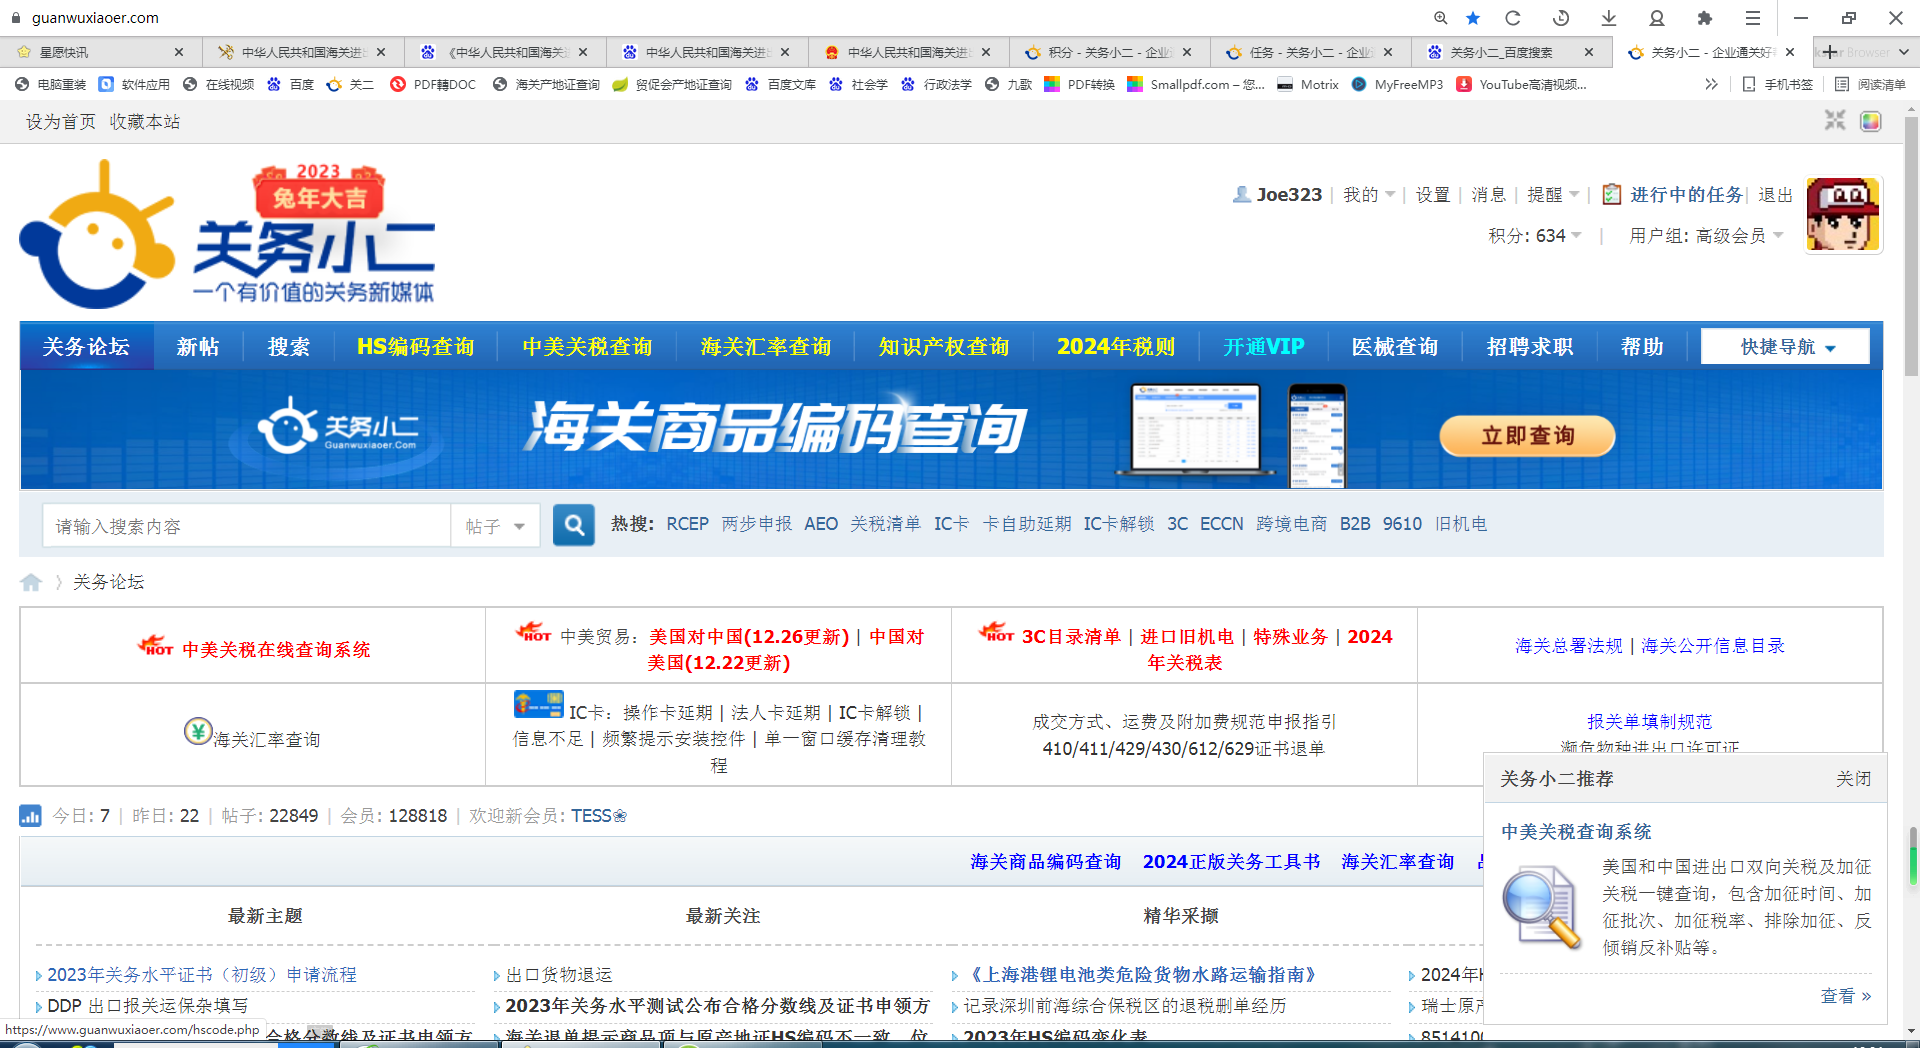Click the 2024正版关务工具书 link
The image size is (1920, 1048).
(x=1231, y=861)
